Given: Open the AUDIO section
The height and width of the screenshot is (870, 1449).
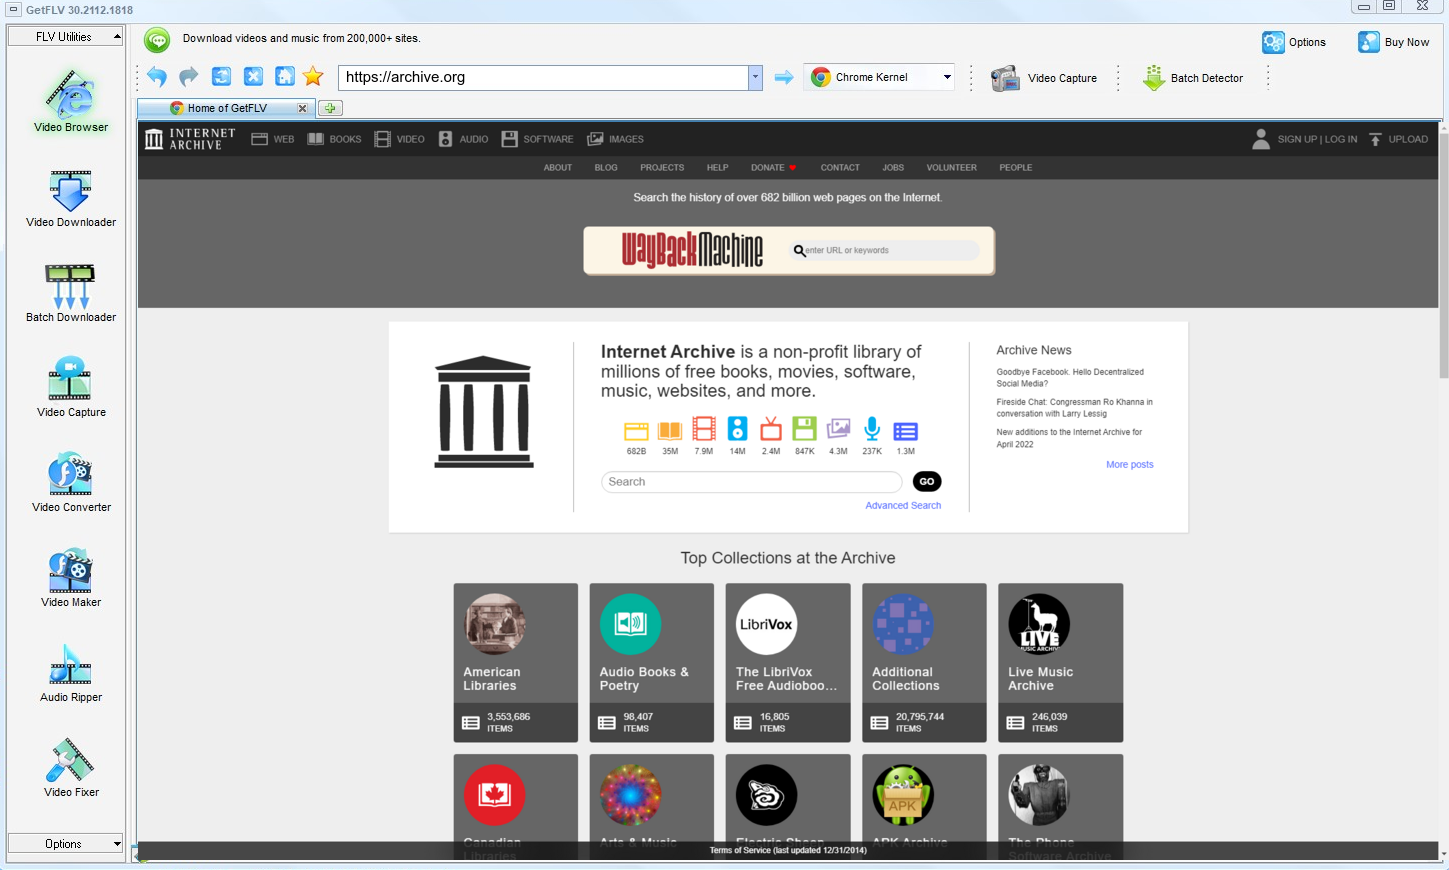Looking at the screenshot, I should coord(463,139).
